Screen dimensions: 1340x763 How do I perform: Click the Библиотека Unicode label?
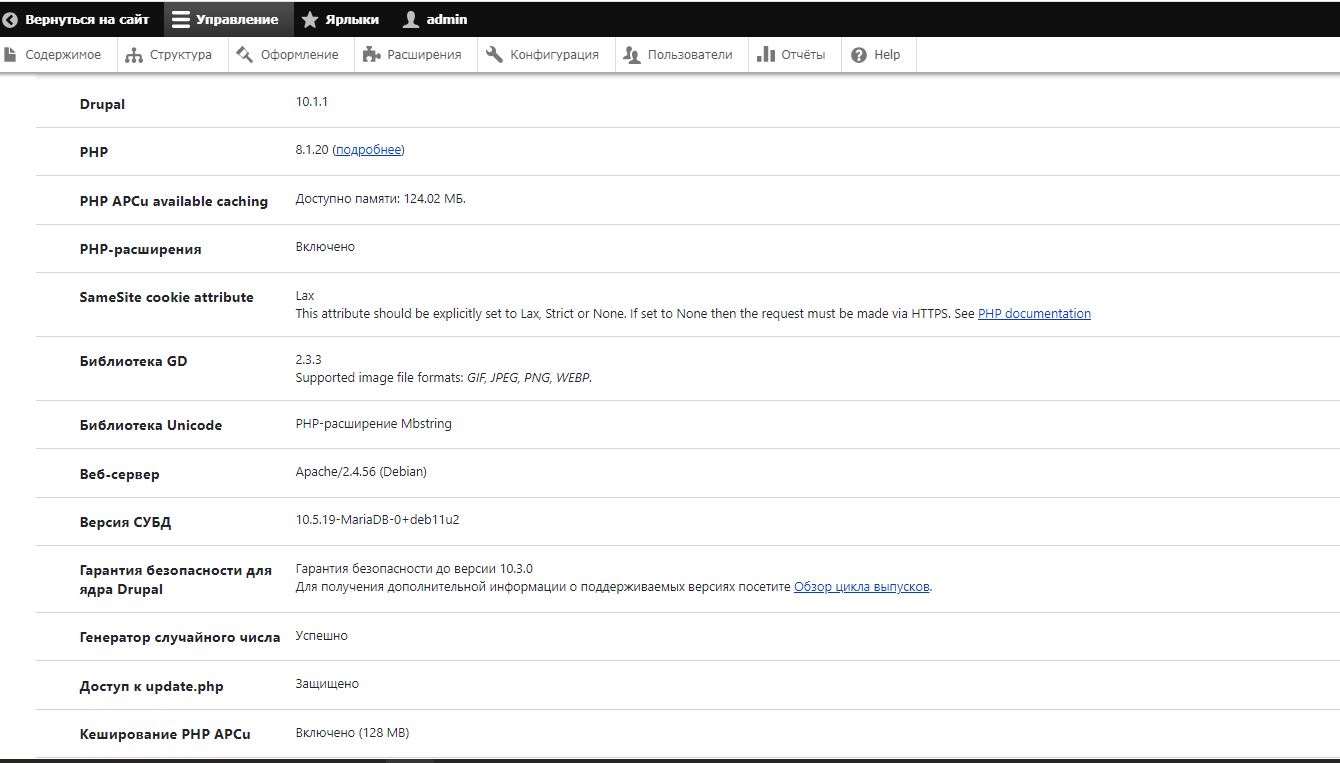(x=151, y=425)
